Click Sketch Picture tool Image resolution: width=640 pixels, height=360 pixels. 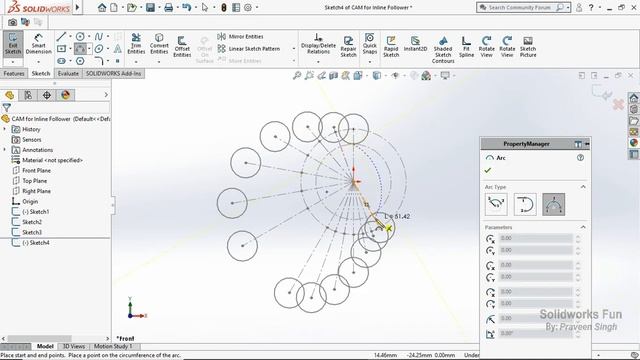click(528, 46)
